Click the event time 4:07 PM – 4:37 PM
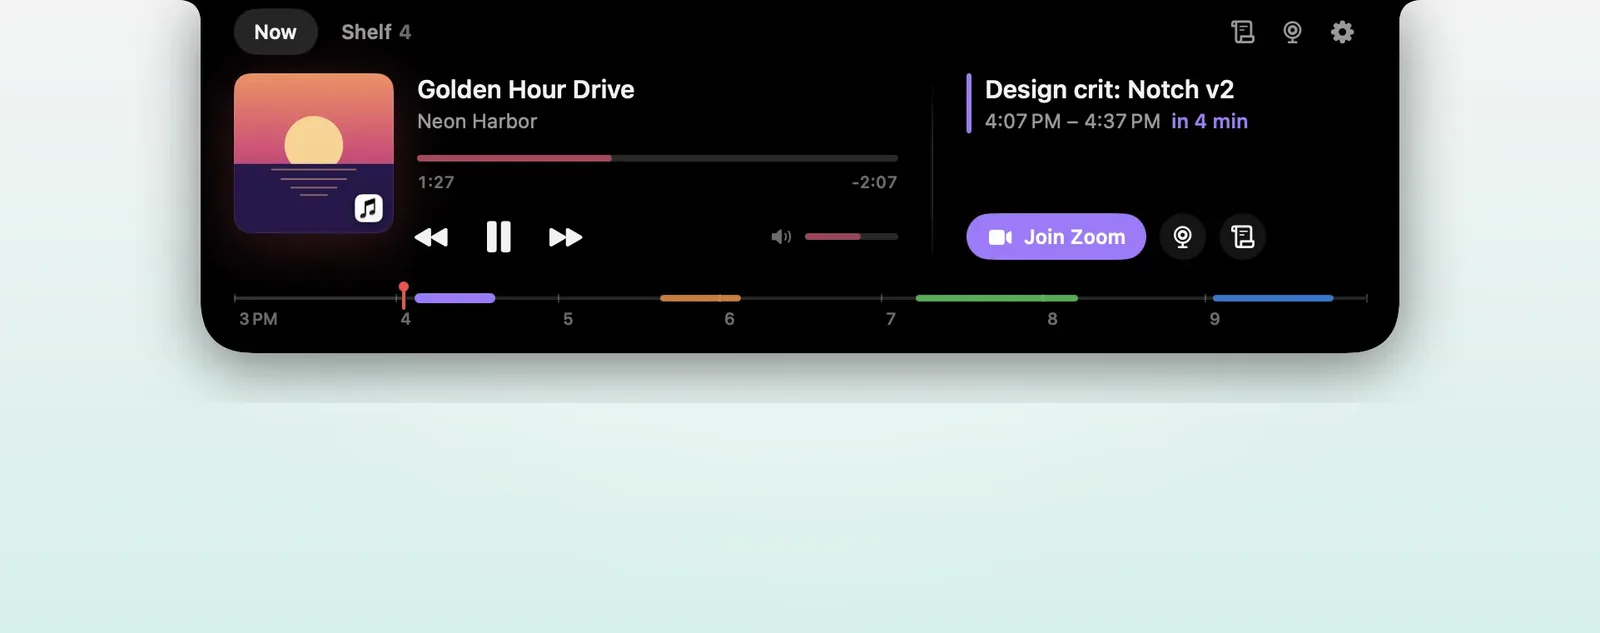Screen dimensions: 1600x633 click(1072, 122)
